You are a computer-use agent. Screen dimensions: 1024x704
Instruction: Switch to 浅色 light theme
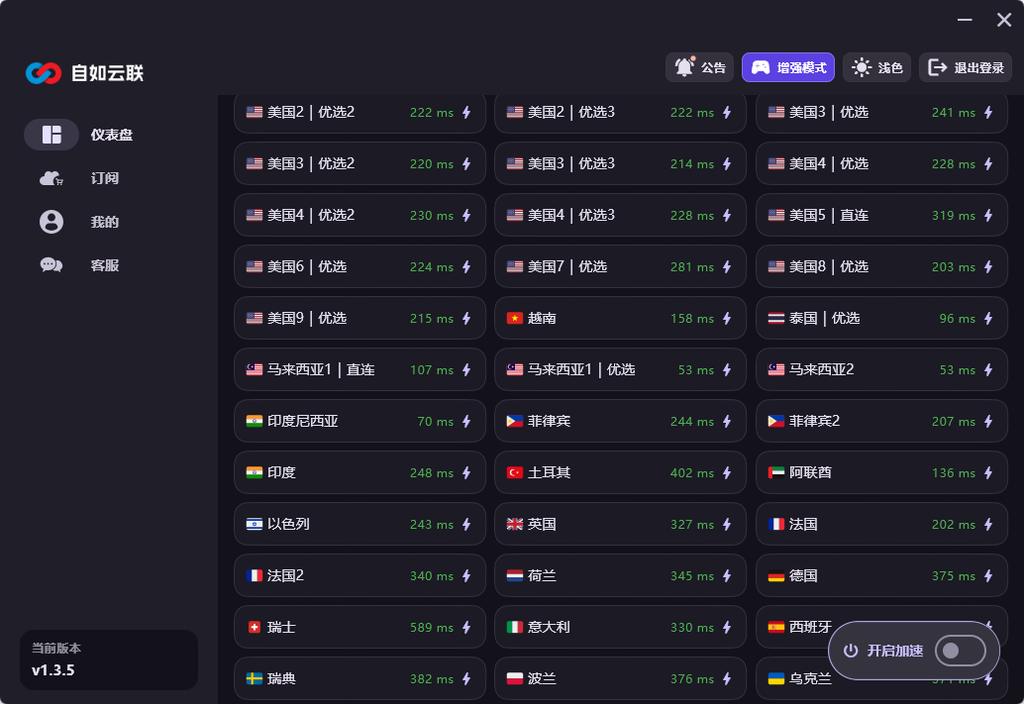(877, 67)
